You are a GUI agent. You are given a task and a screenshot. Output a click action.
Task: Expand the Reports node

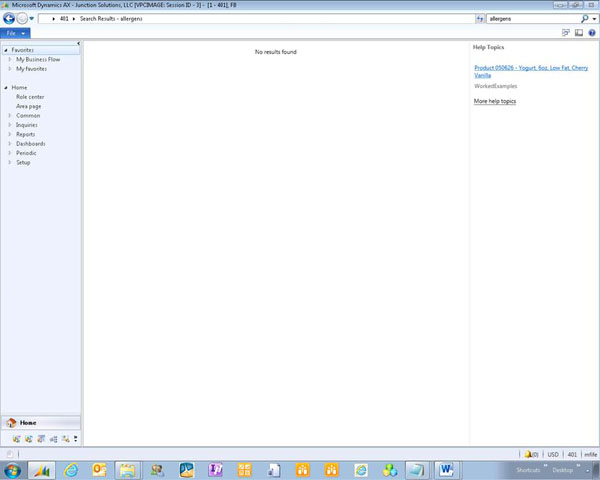10,134
